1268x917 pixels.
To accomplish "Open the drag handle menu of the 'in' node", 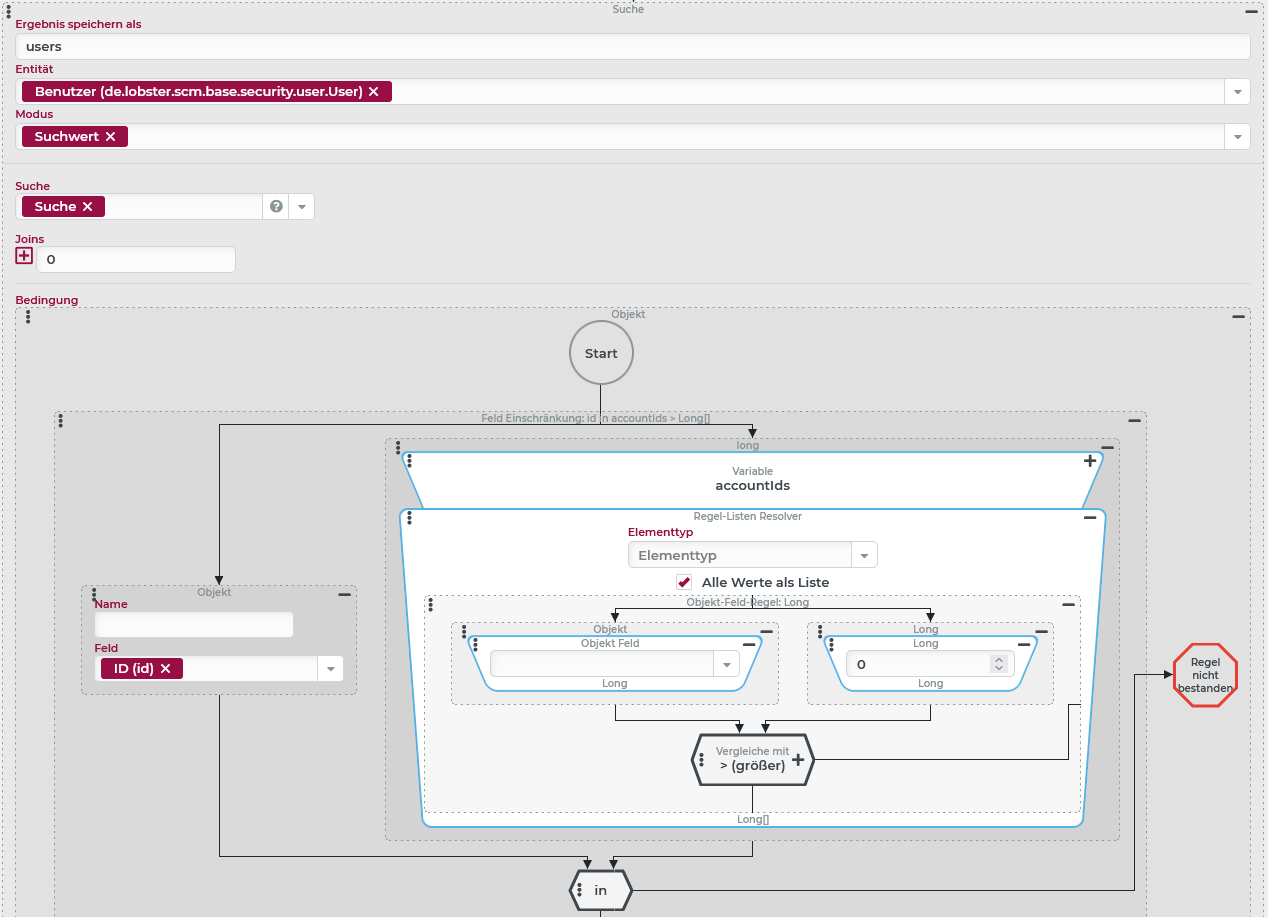I will (x=580, y=890).
